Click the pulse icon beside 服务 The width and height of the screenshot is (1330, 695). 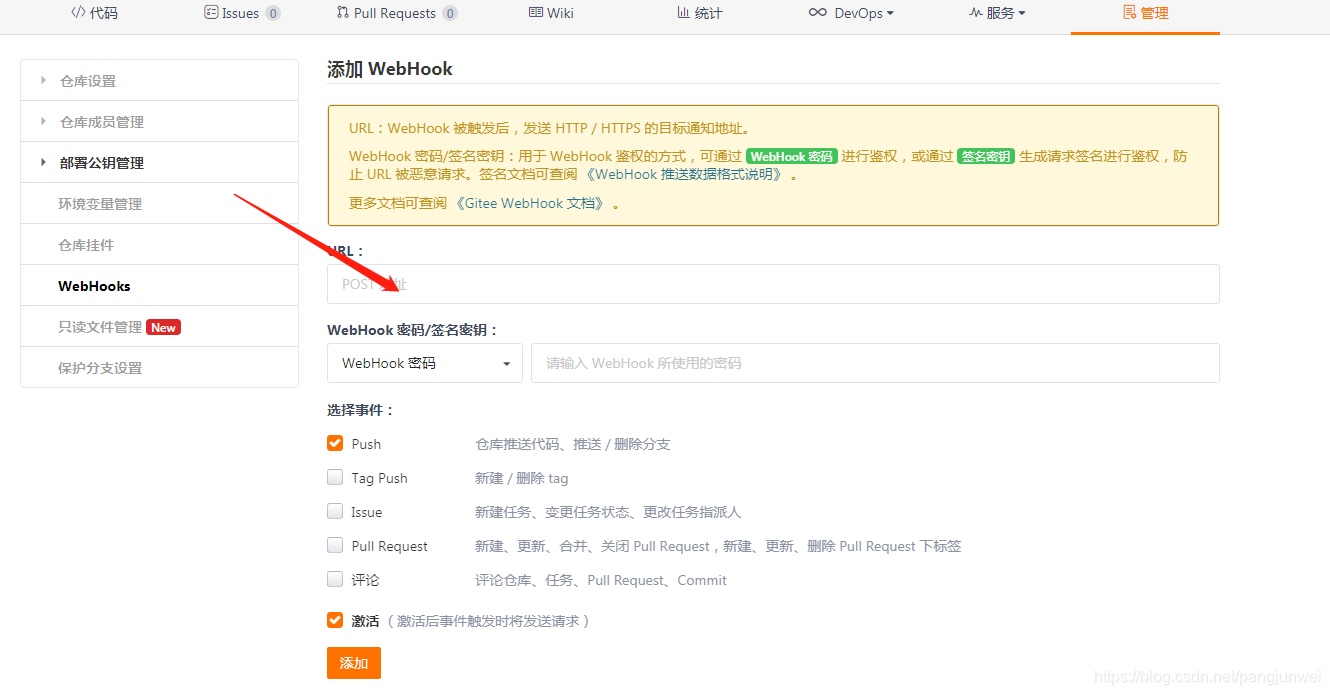976,13
